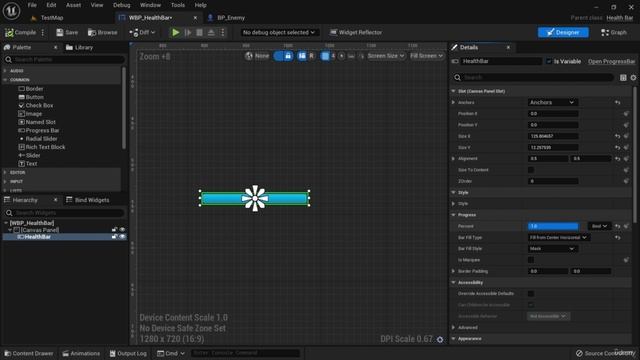Click the localization None globe button
The image size is (640, 360).
coord(257,56)
